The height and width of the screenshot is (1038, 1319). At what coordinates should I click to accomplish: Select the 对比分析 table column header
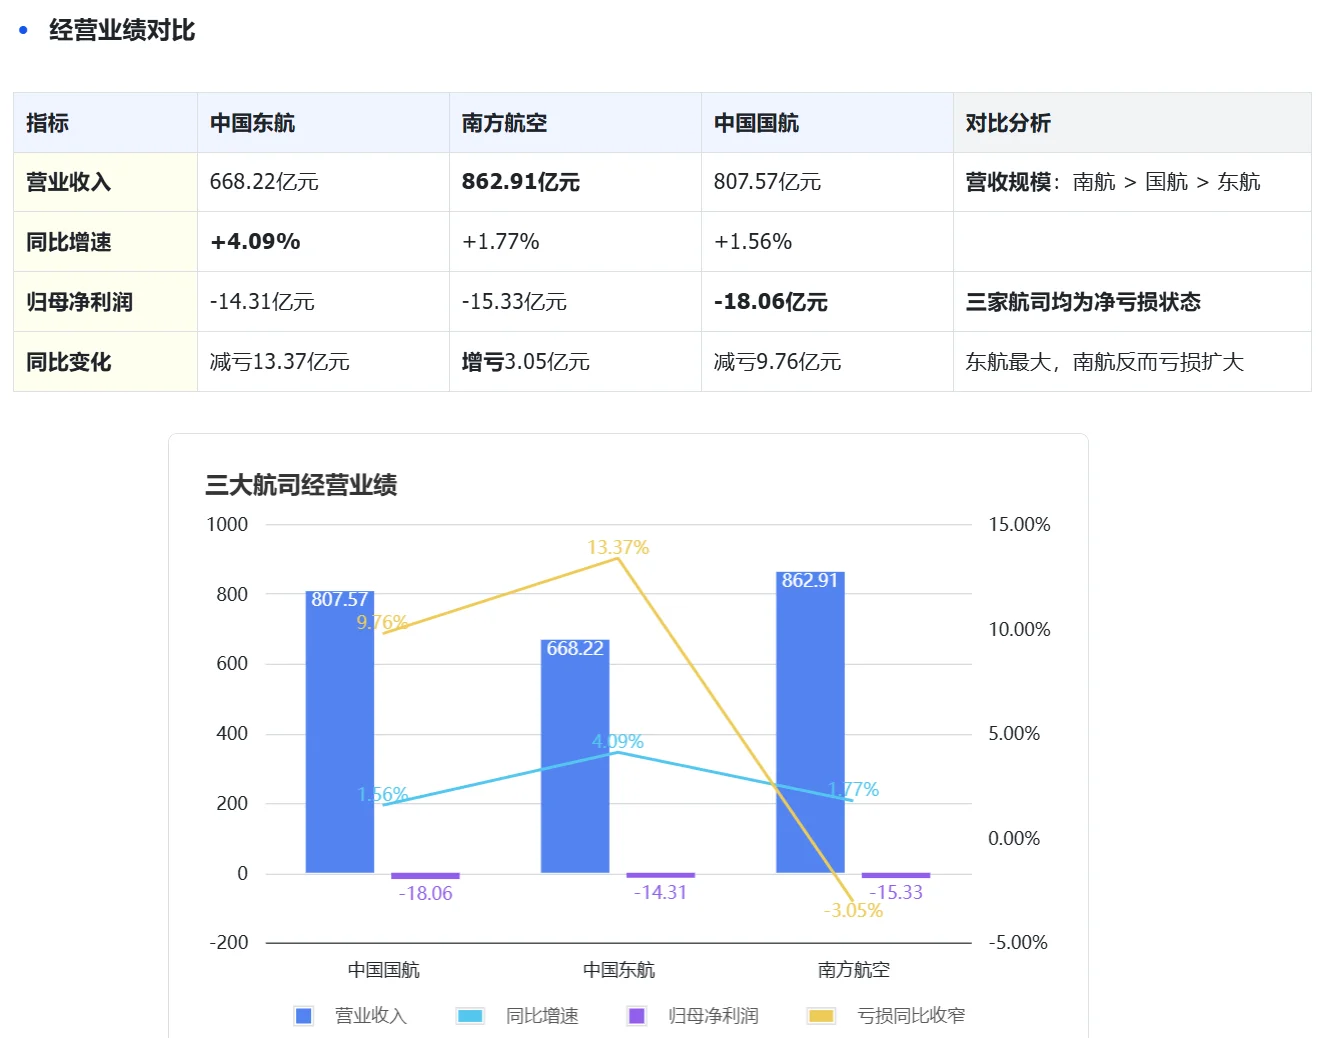(1132, 123)
